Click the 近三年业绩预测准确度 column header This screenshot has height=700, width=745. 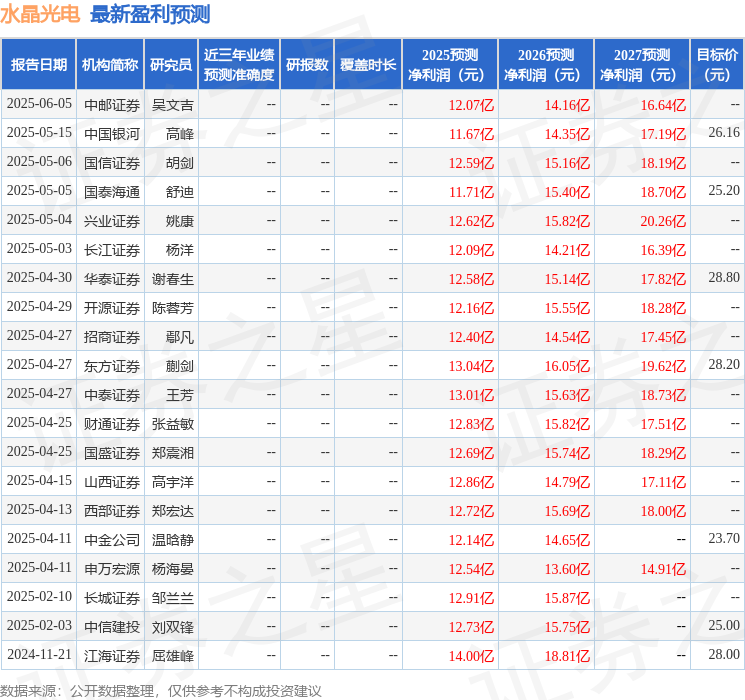[x=238, y=65]
